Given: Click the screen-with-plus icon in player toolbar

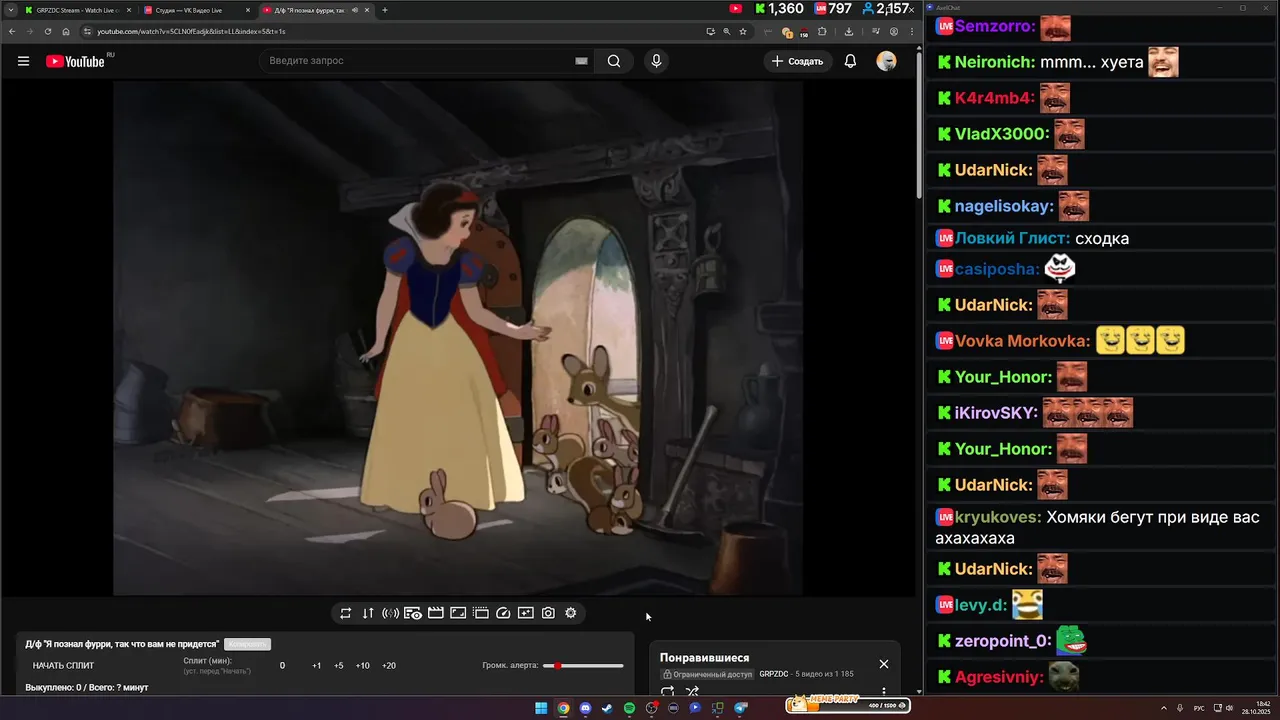Looking at the screenshot, I should (x=526, y=613).
